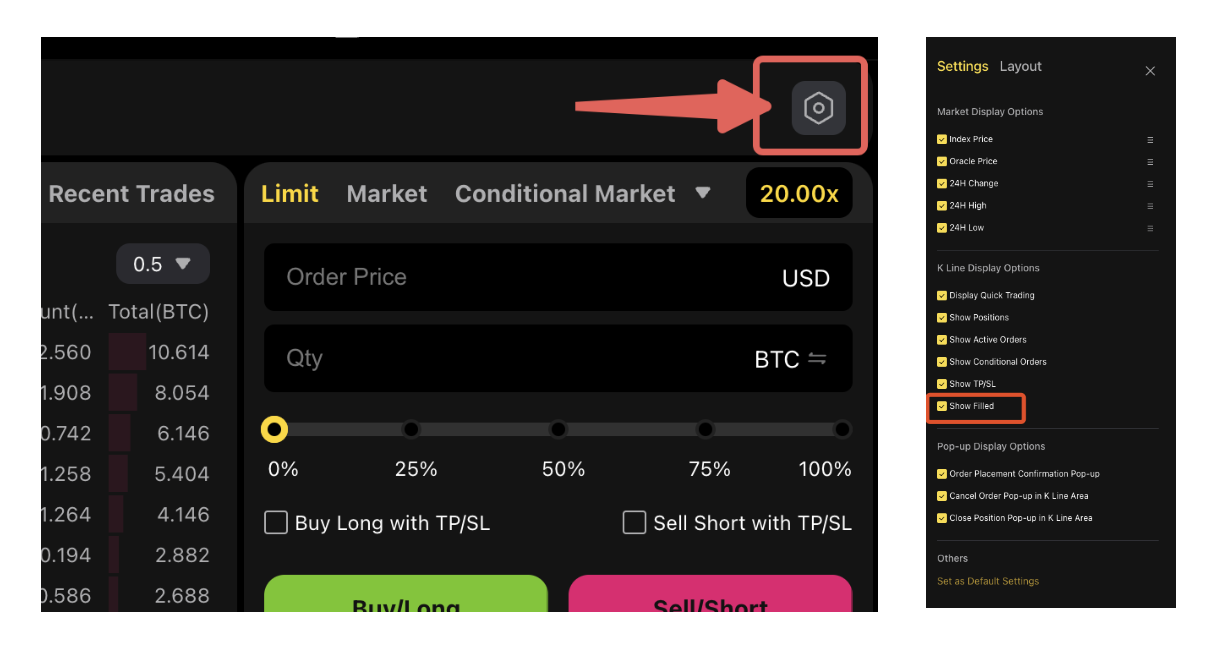
Task: Toggle Display Quick Trading checkbox
Action: [942, 295]
